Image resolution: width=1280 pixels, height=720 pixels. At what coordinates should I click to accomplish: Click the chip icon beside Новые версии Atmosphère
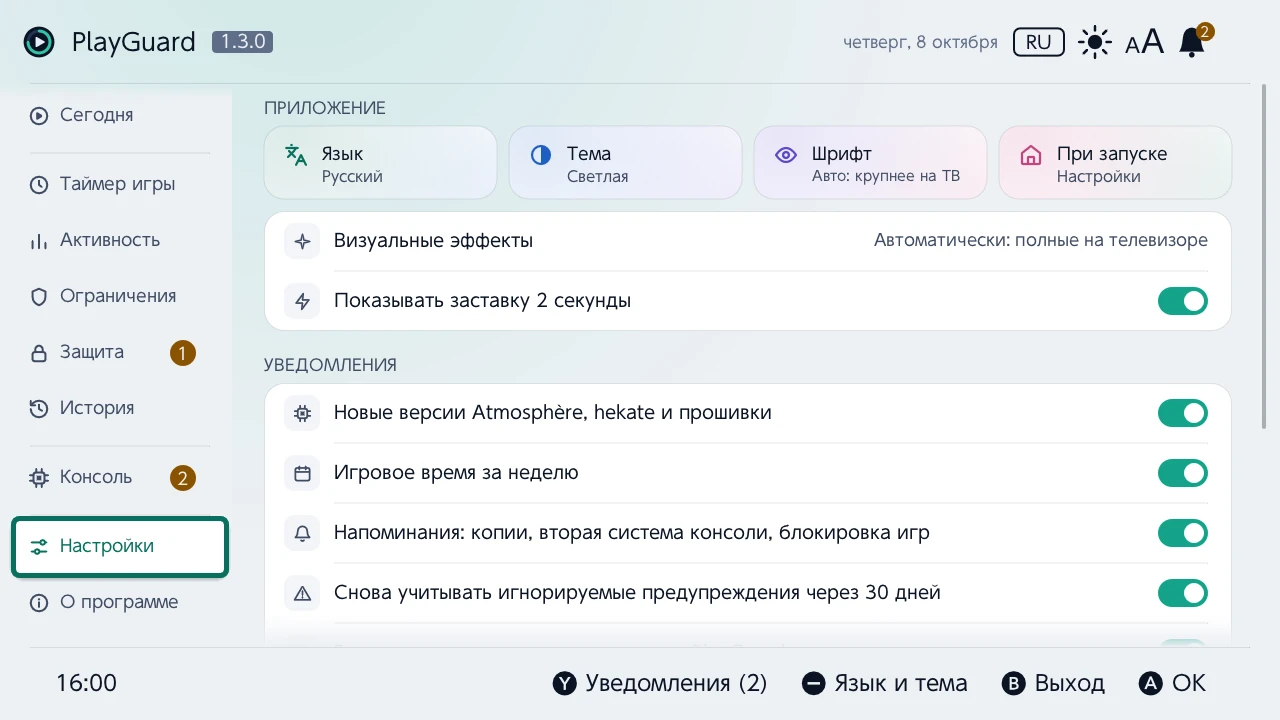302,413
